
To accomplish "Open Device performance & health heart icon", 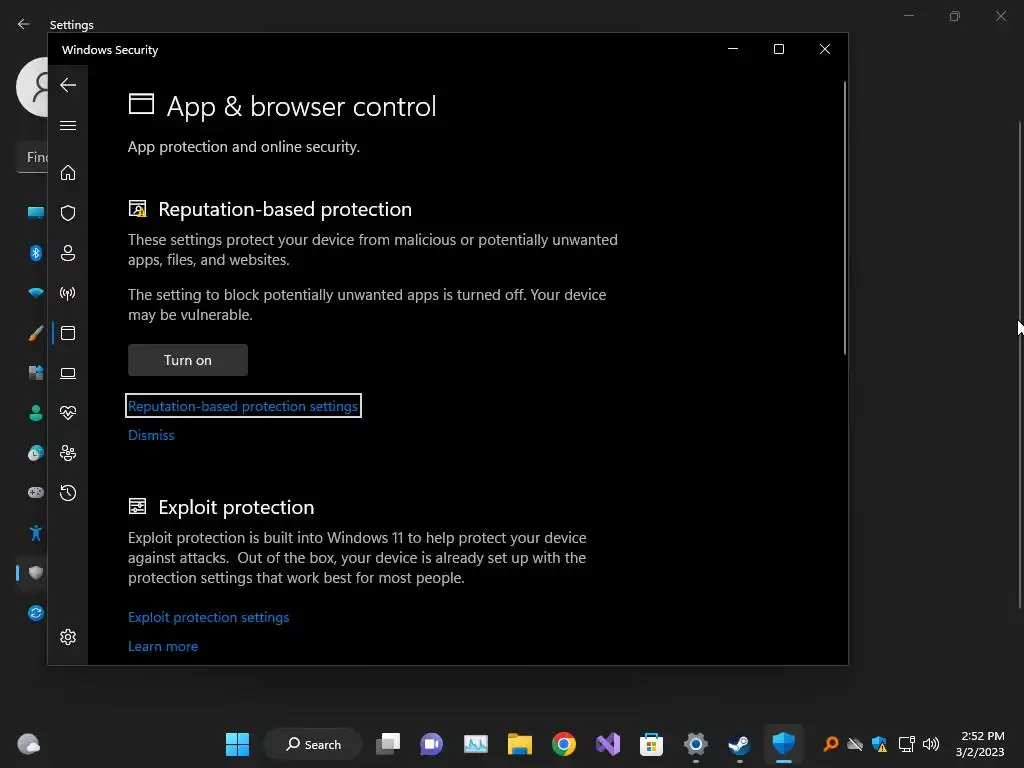I will (68, 413).
